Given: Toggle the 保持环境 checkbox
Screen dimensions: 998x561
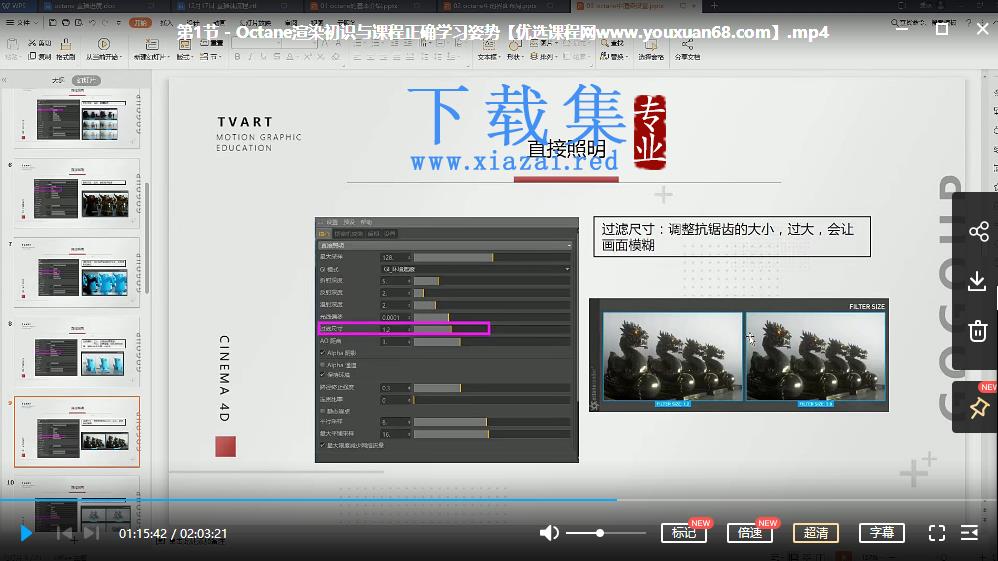Looking at the screenshot, I should coord(322,374).
